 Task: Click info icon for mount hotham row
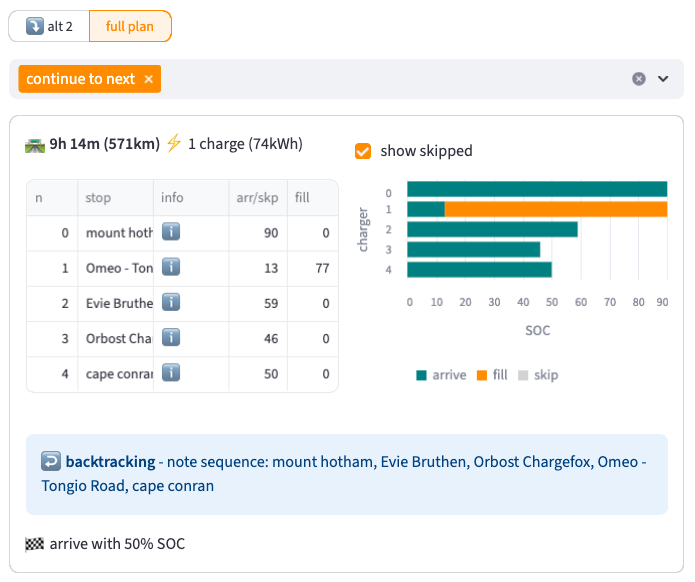pos(171,233)
